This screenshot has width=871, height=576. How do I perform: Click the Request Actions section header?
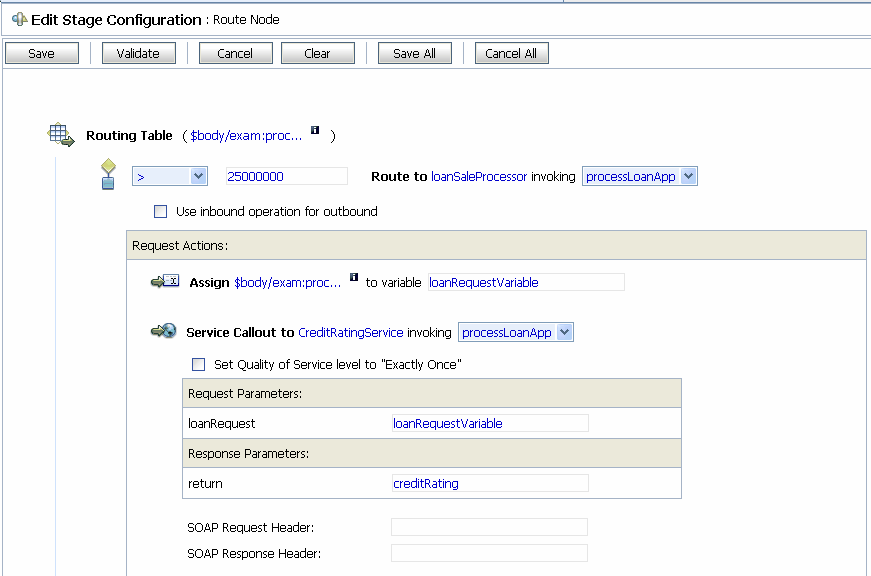click(x=496, y=246)
